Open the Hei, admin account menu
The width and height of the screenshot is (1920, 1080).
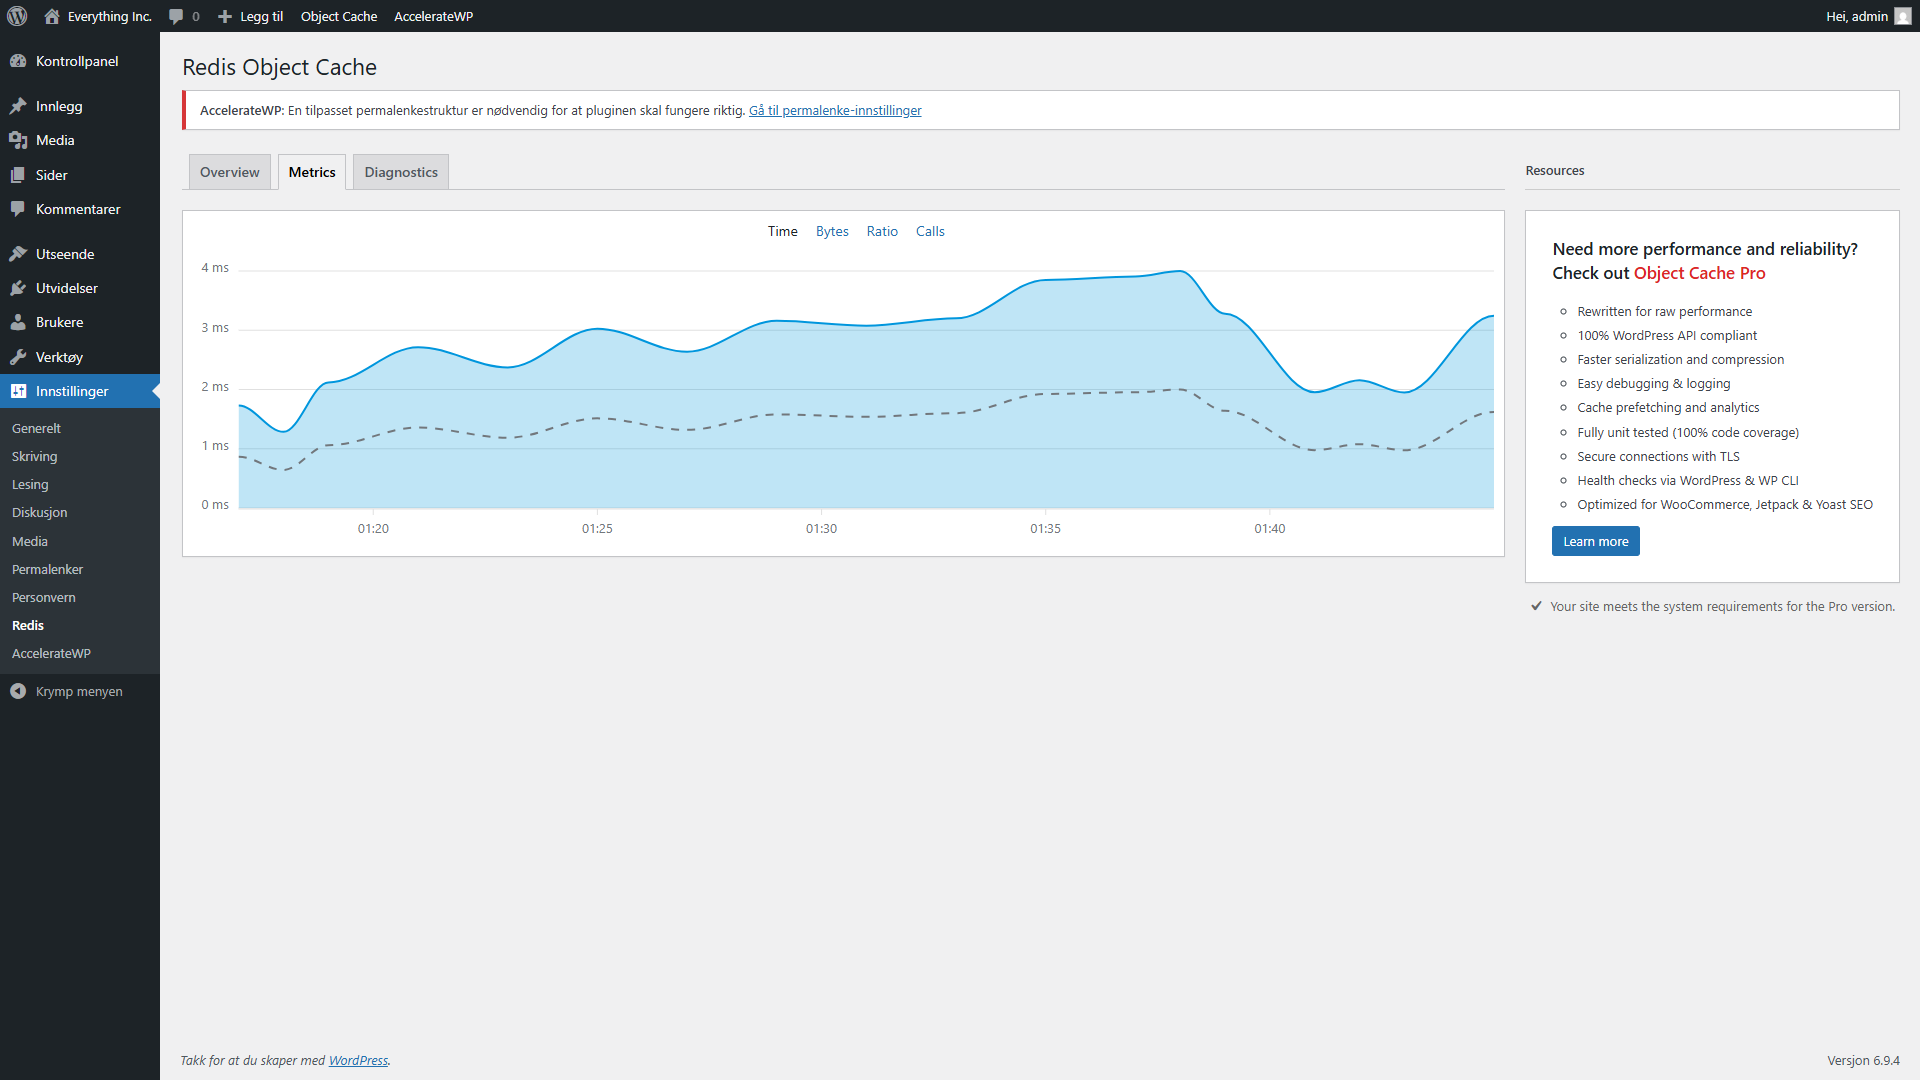[1868, 16]
